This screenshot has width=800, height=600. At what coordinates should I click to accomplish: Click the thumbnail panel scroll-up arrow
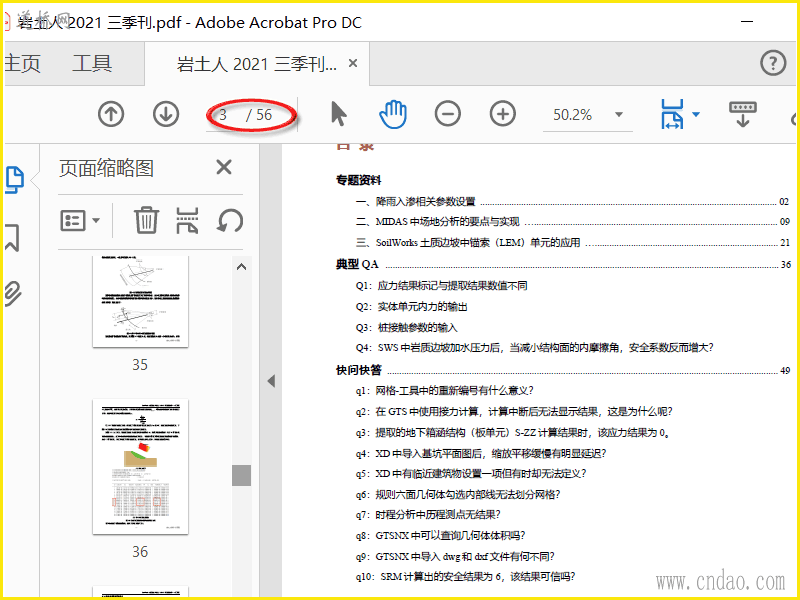[x=241, y=266]
